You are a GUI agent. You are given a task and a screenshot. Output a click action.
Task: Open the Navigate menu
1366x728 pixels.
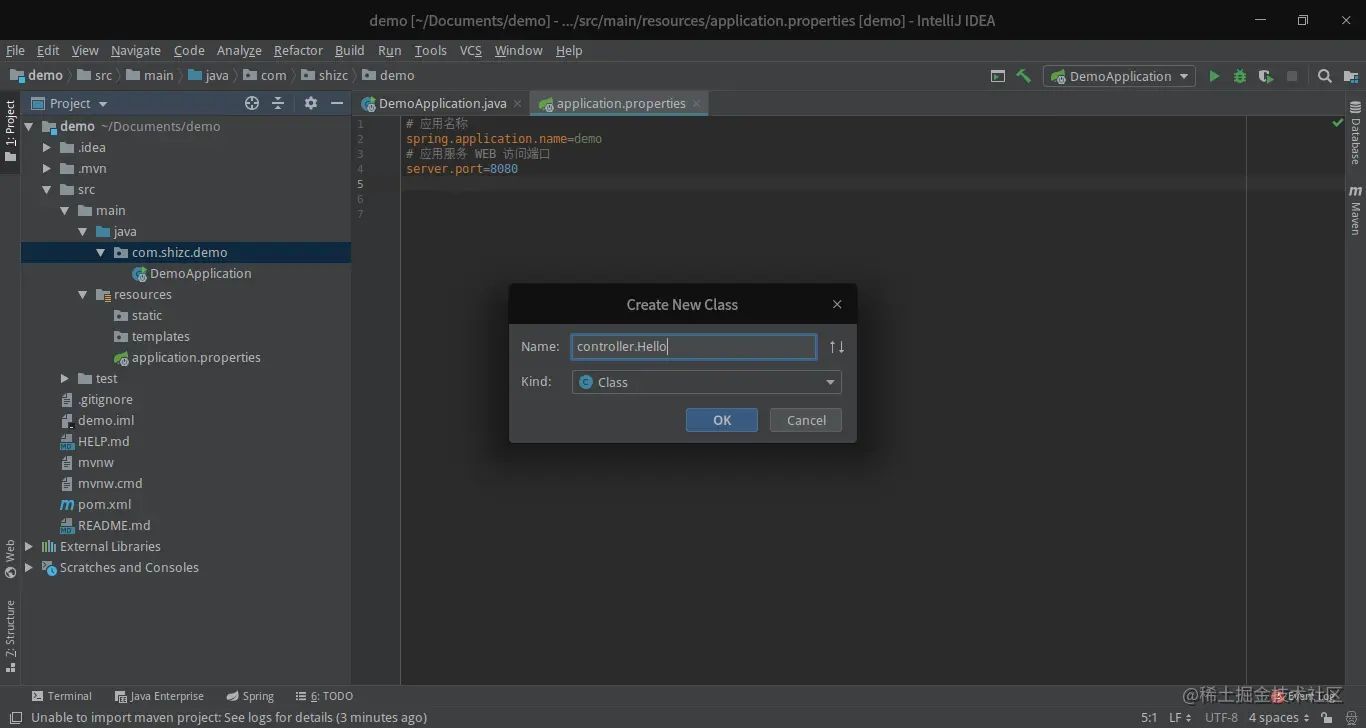[x=136, y=50]
